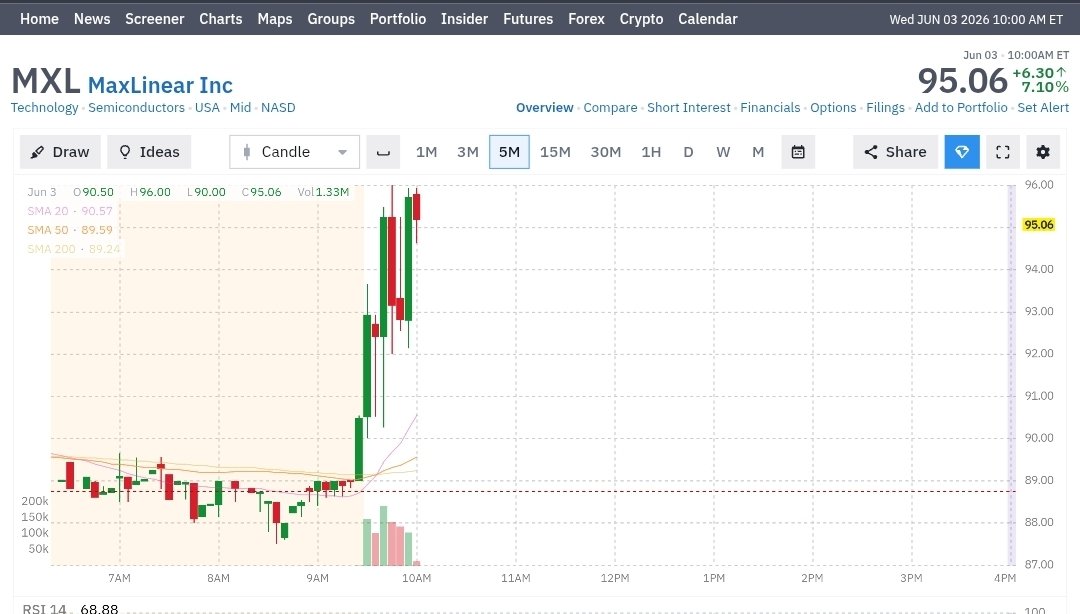Click the SMA 20 indicator label

[x=70, y=211]
